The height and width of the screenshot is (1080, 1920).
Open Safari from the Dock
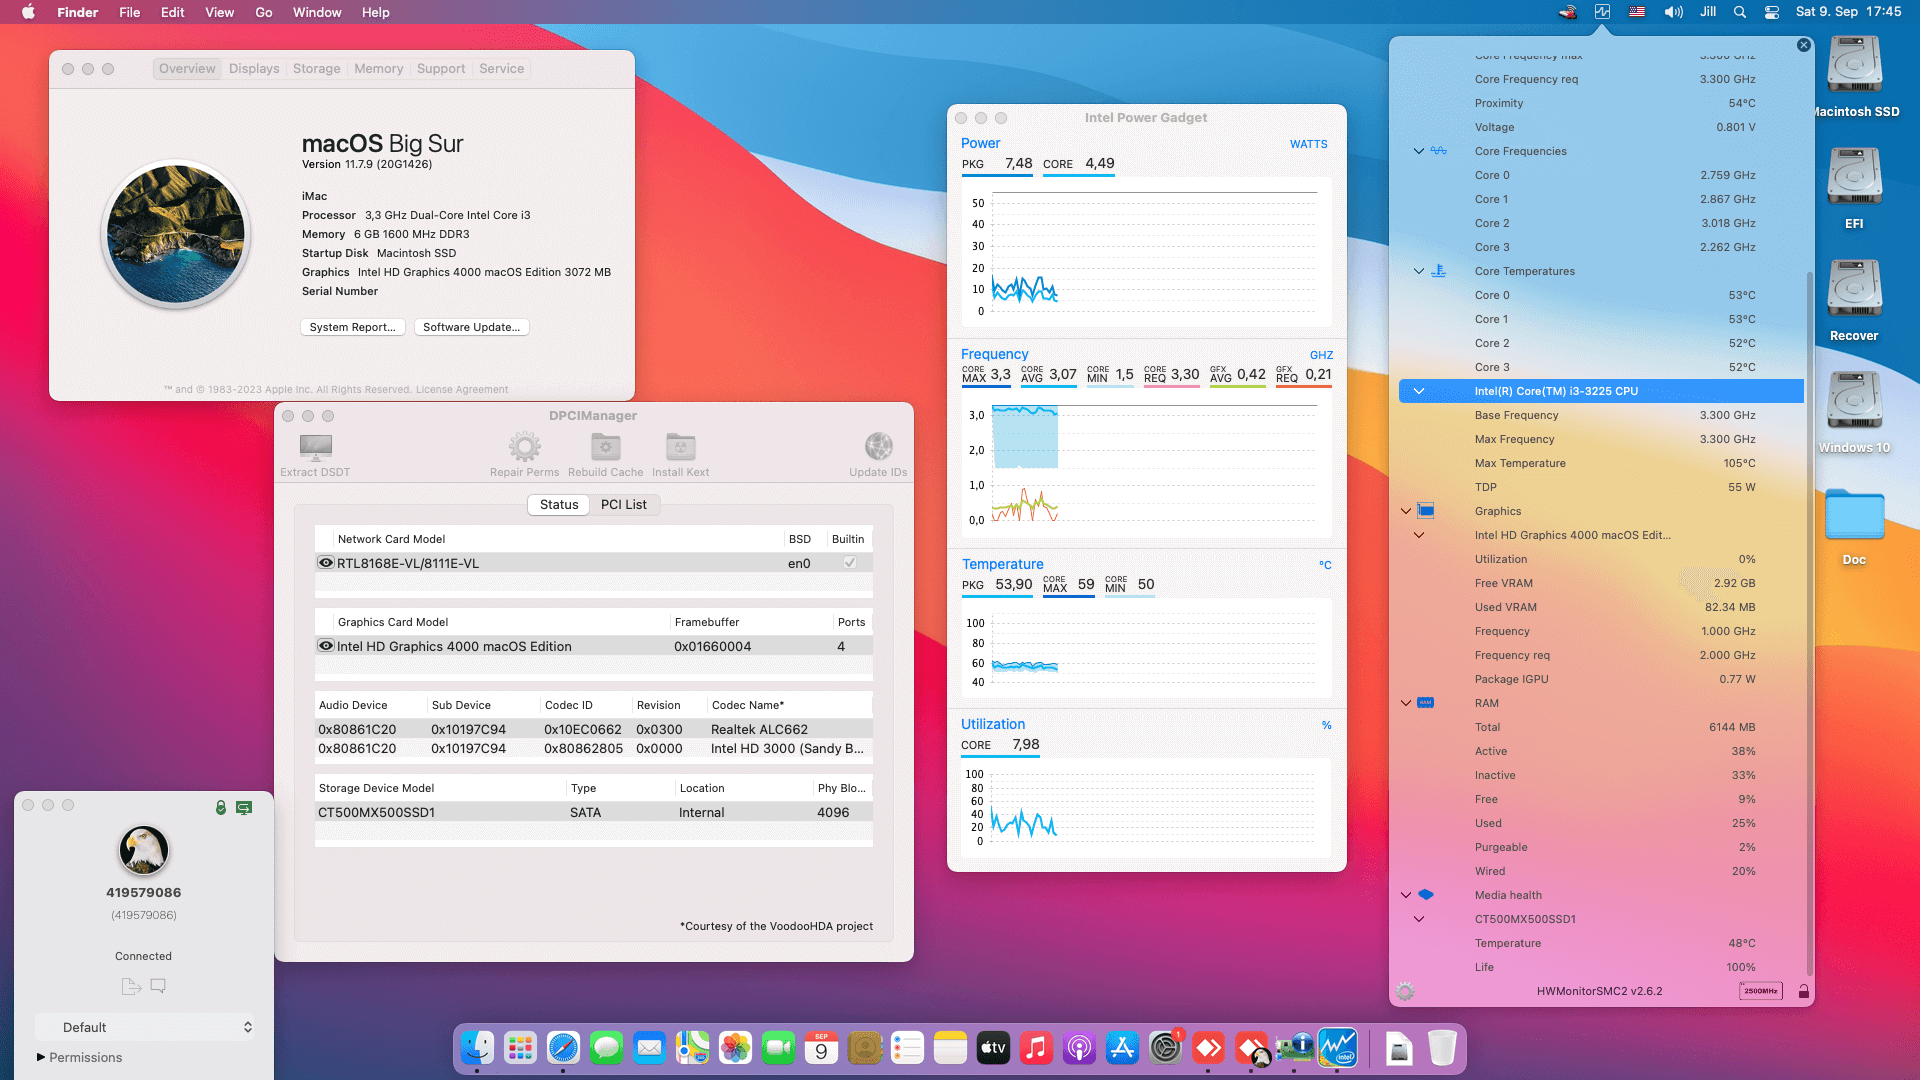tap(563, 1047)
